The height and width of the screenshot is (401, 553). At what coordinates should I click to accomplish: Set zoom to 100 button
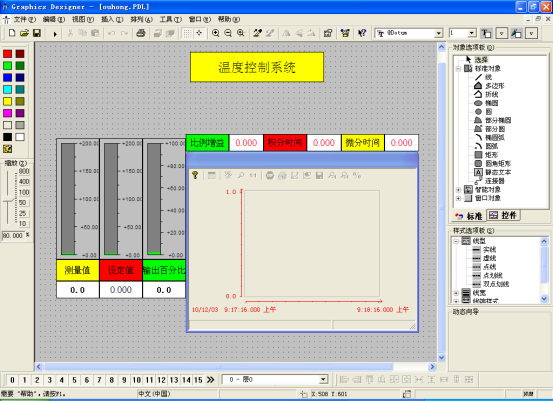pos(24,192)
